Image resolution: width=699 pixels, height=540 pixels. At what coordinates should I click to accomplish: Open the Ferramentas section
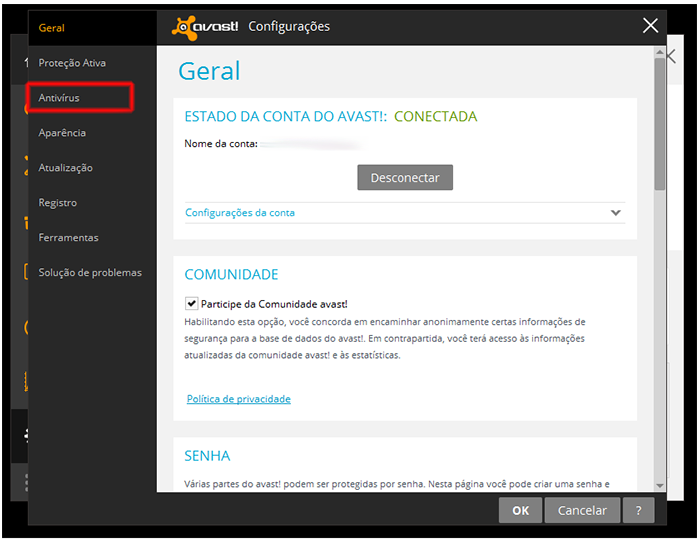pyautogui.click(x=68, y=238)
